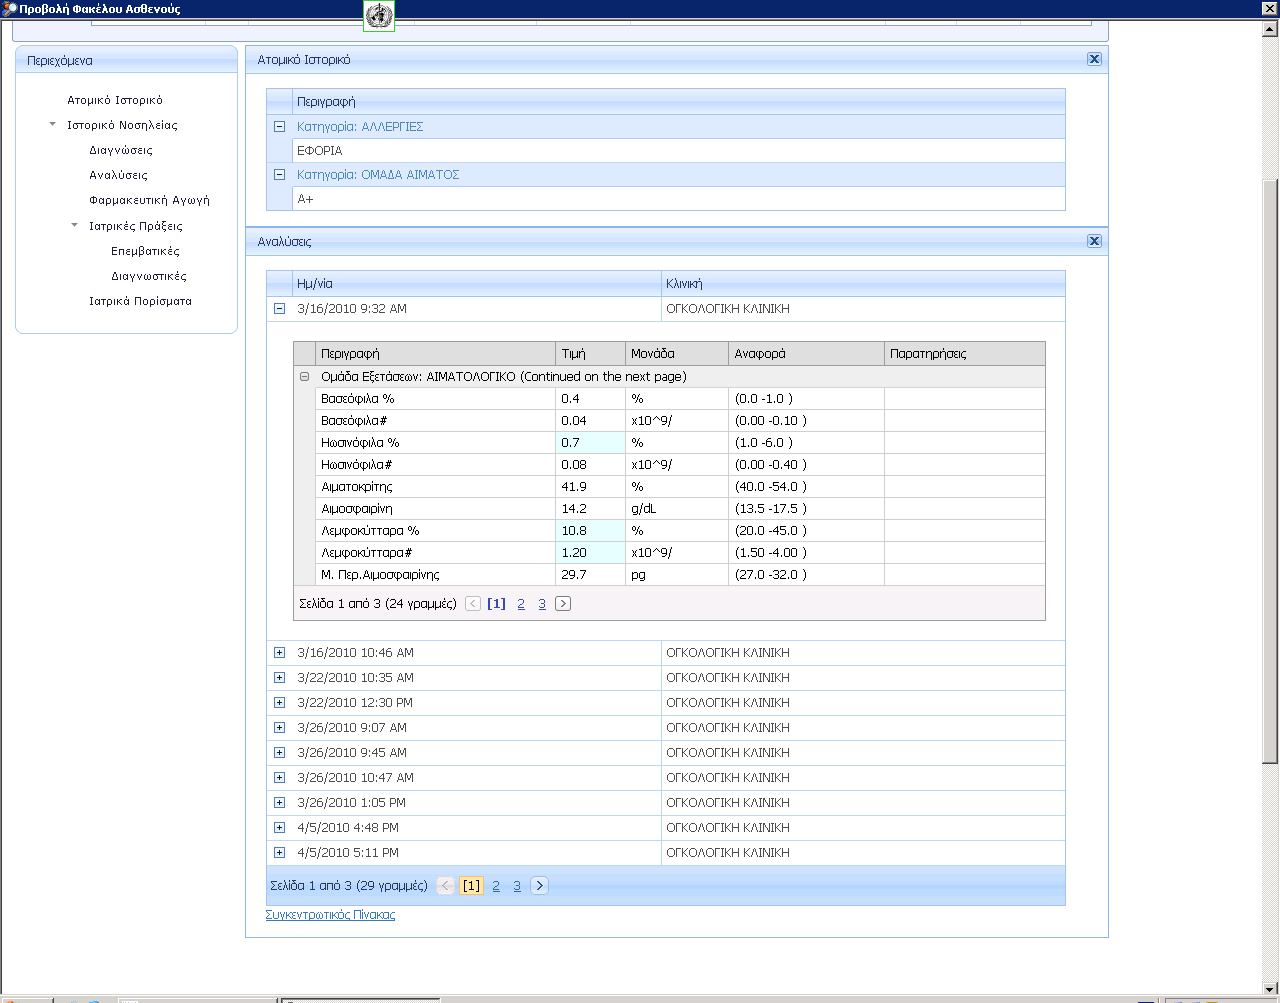Image resolution: width=1280 pixels, height=1003 pixels.
Task: Go to Διαγνώσεις in contents tree
Action: click(x=121, y=150)
